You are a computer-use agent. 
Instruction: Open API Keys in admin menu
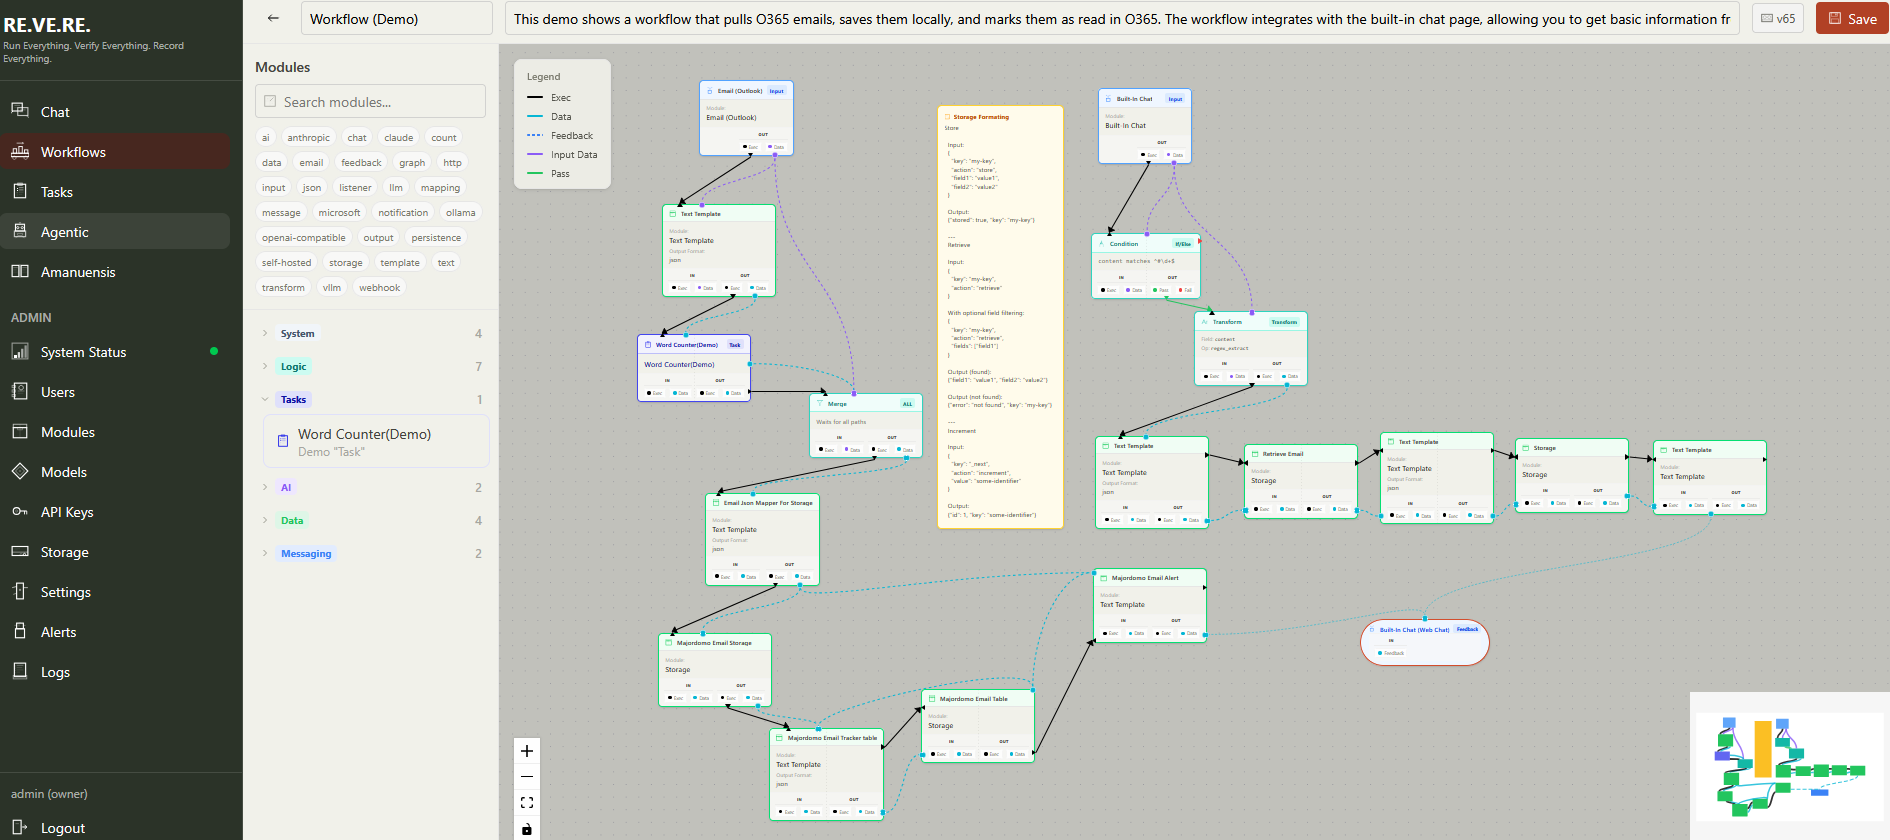click(x=115, y=512)
